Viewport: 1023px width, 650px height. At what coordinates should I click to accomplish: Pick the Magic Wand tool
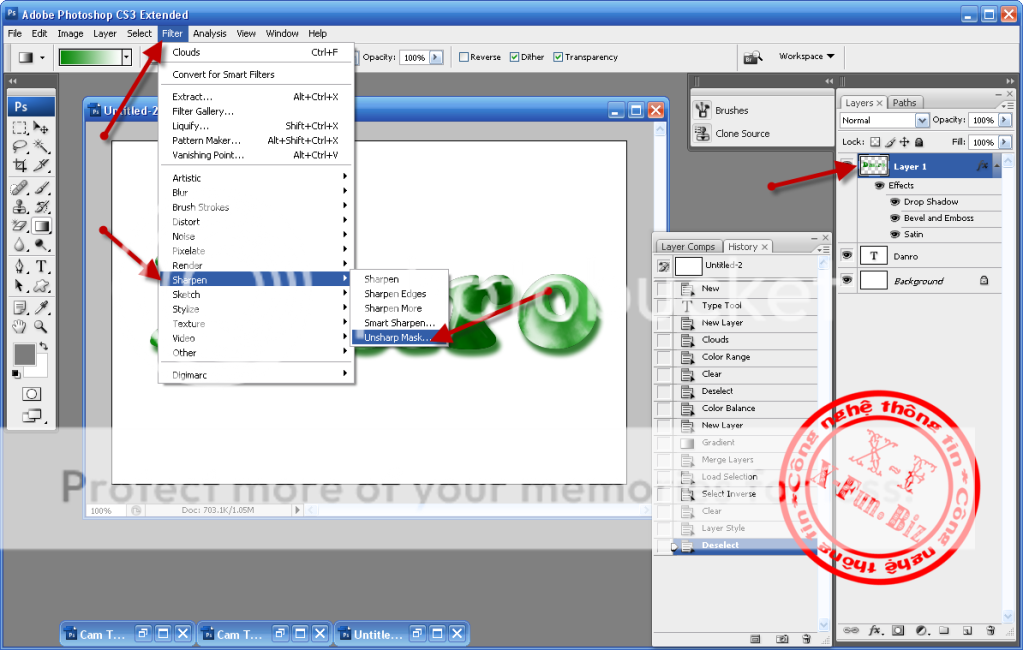(x=41, y=146)
